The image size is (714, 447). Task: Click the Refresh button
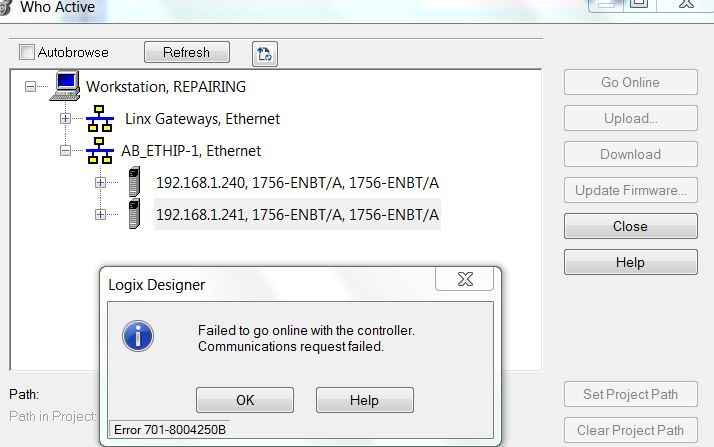click(x=187, y=52)
